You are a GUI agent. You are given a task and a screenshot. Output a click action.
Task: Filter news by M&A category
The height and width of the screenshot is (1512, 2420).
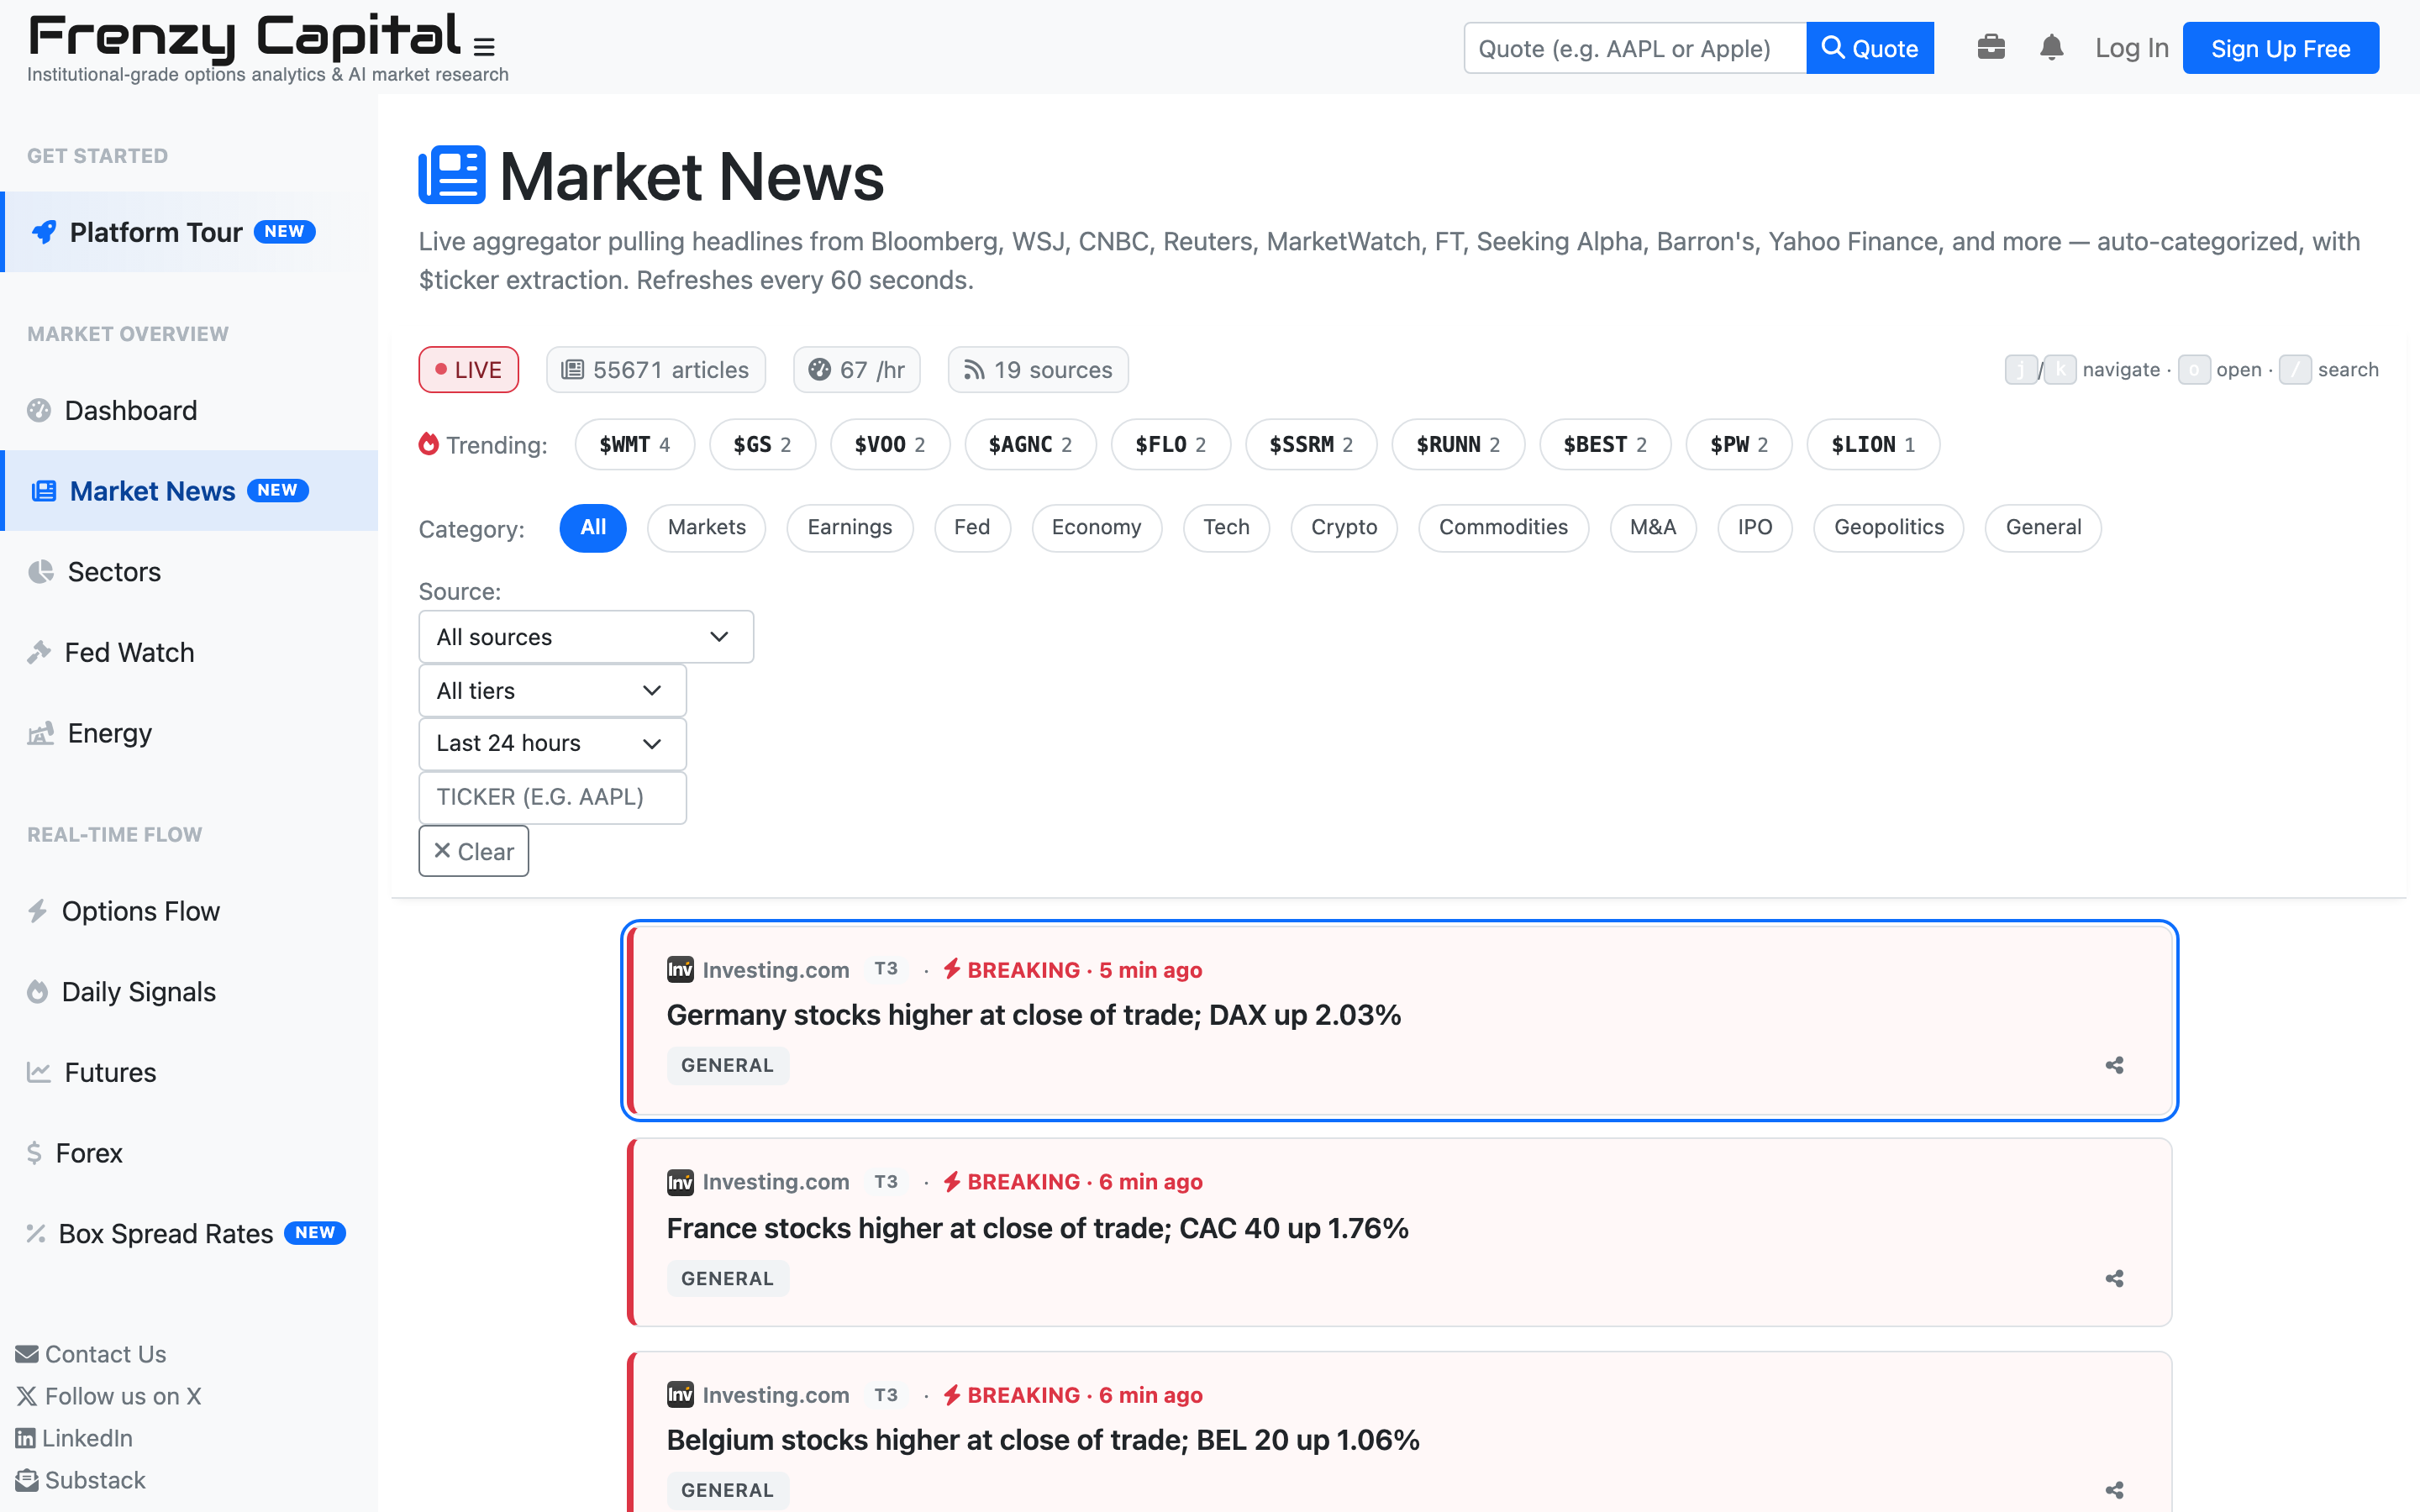pos(1652,527)
